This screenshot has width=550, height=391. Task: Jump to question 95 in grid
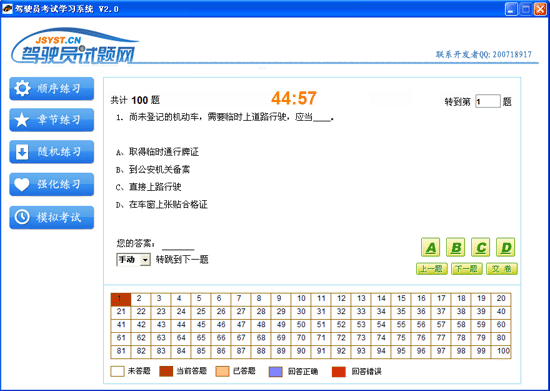click(x=401, y=352)
